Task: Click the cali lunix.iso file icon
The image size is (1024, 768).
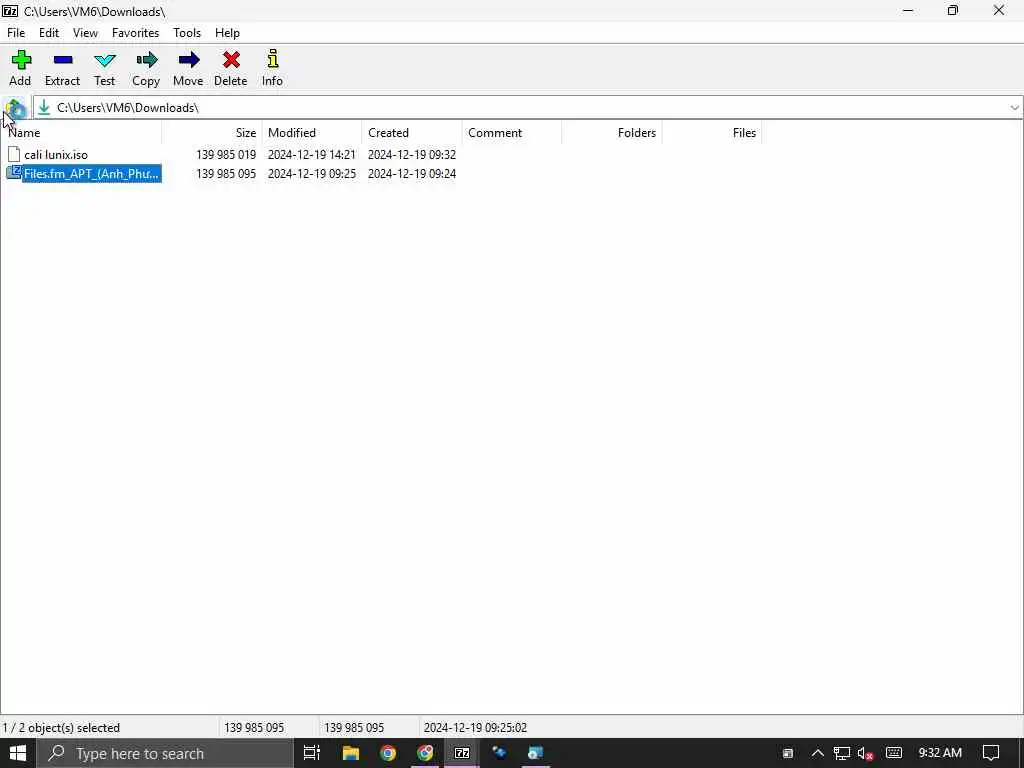Action: (14, 155)
